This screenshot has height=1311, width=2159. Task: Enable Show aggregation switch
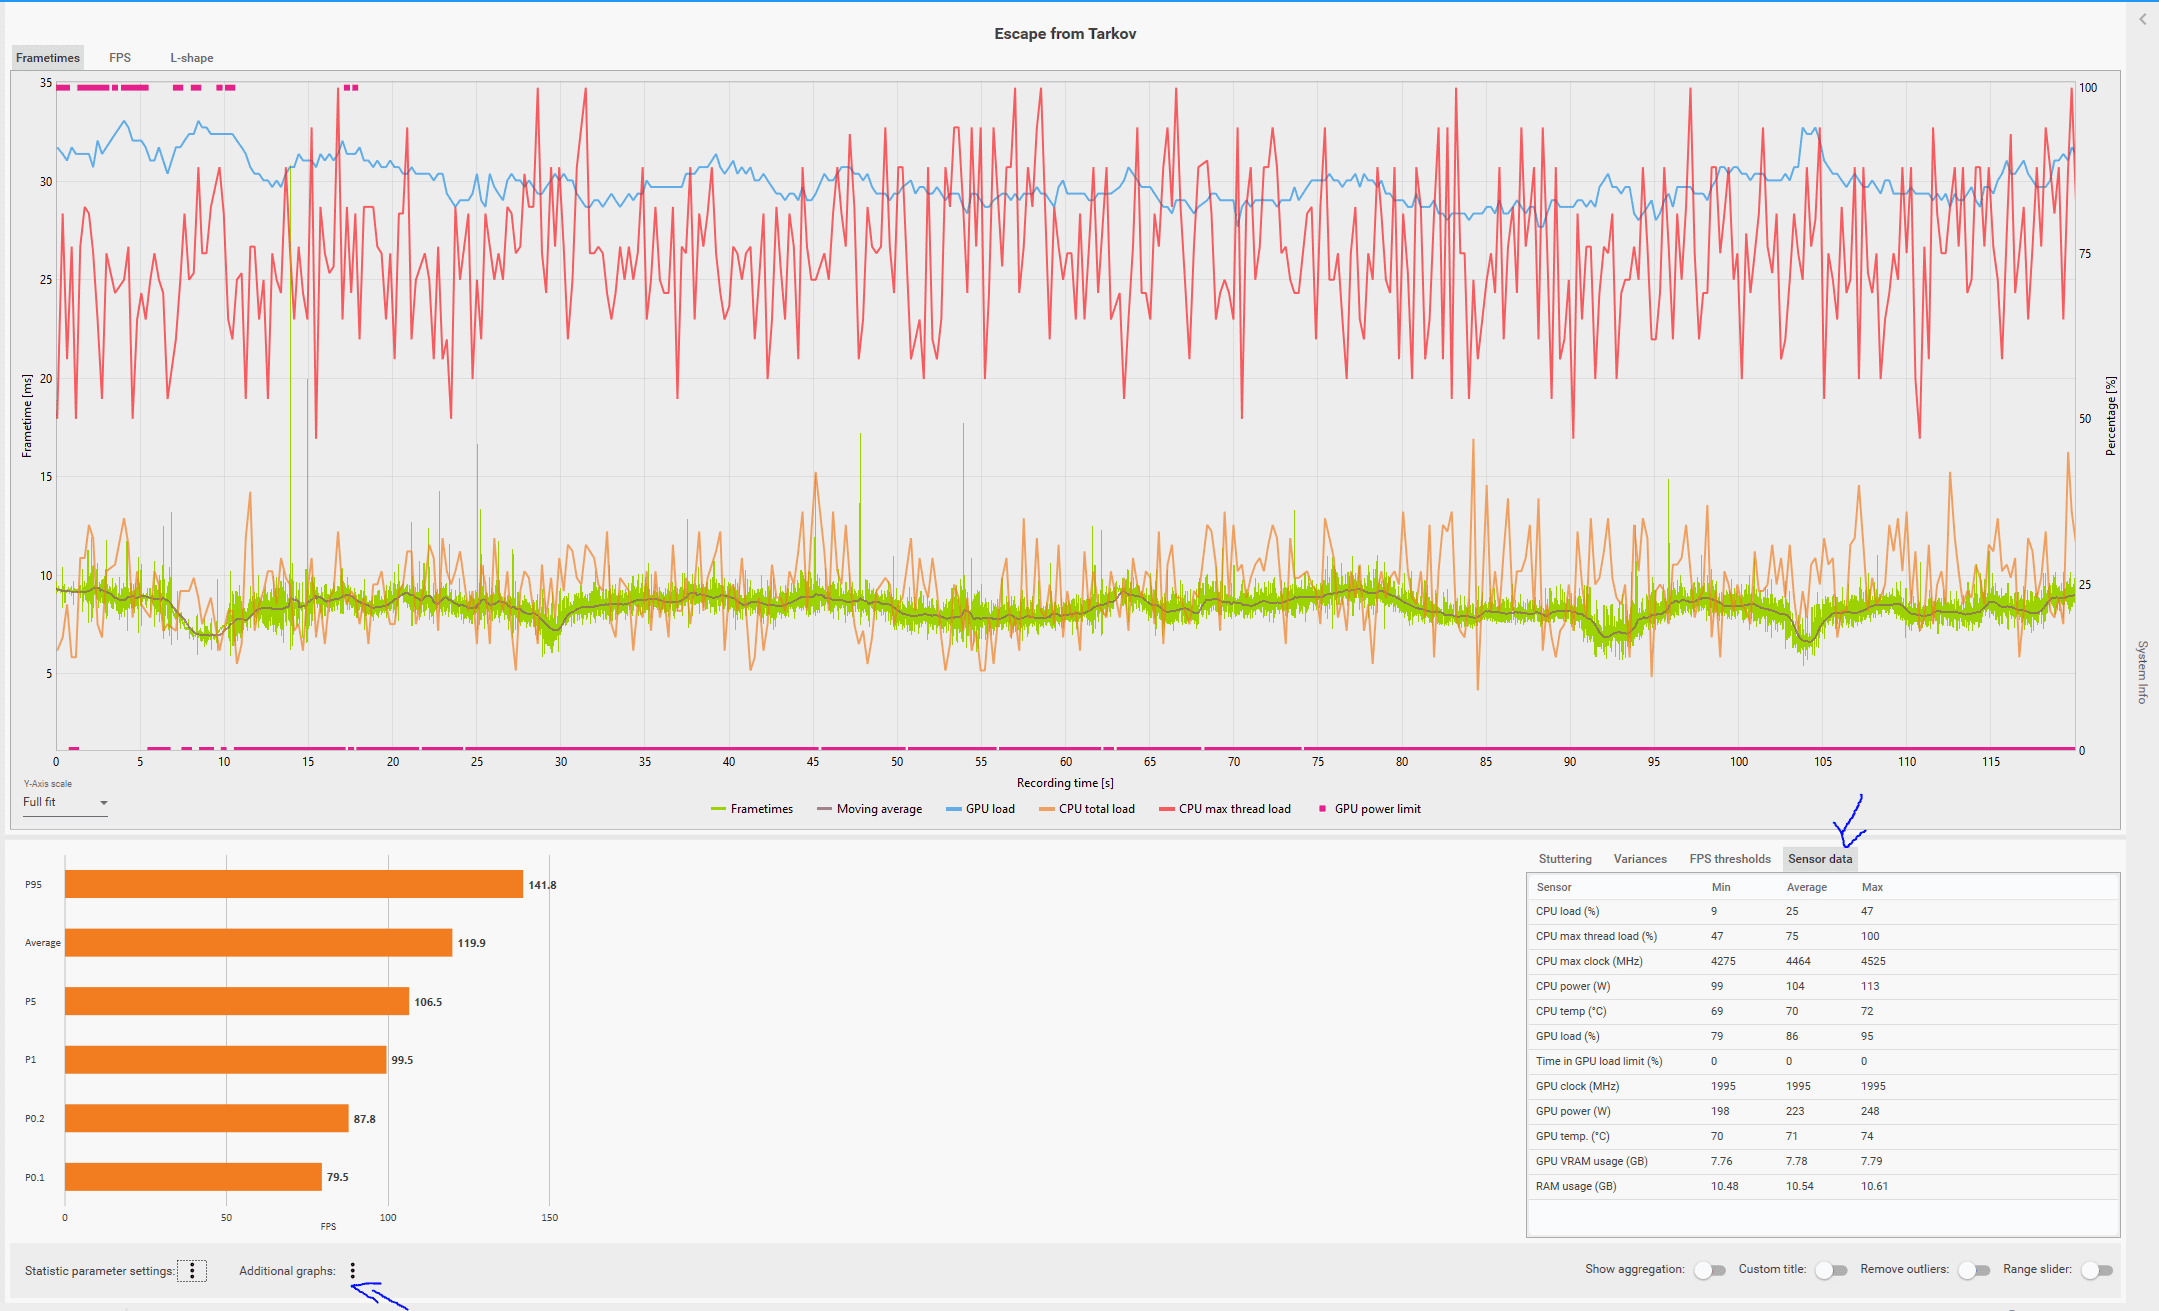point(1710,1270)
